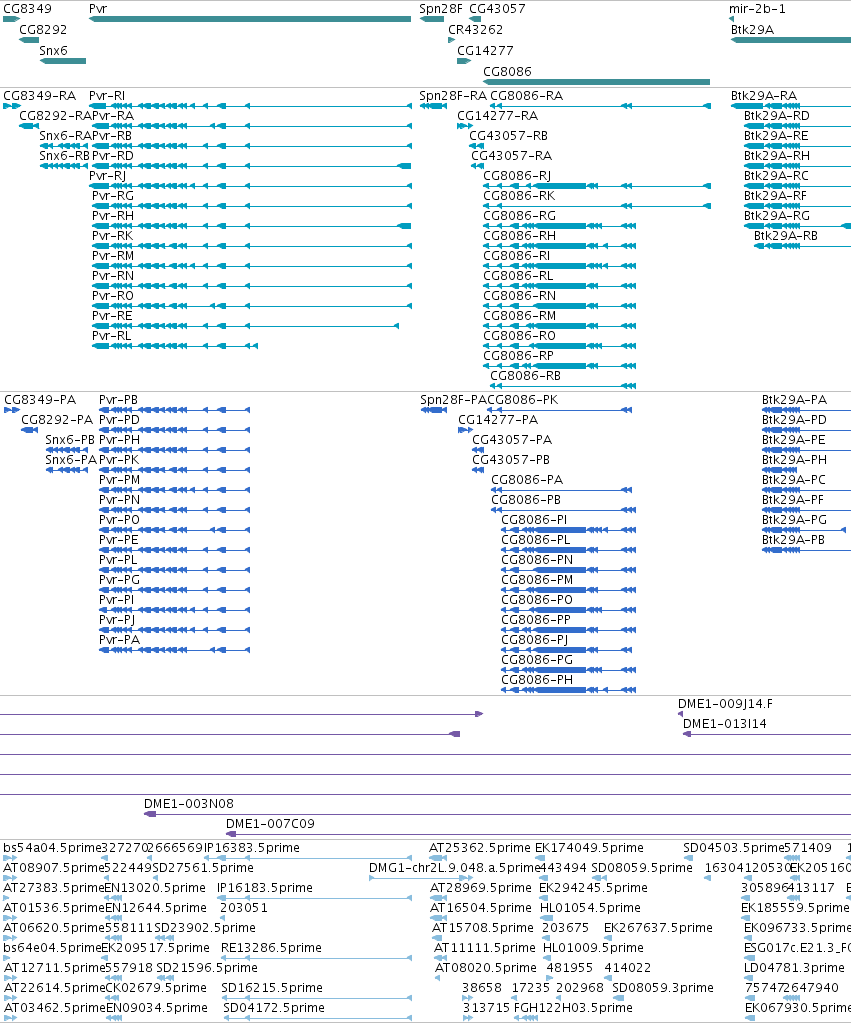Click the Snx6 gene label
The width and height of the screenshot is (851, 1023).
click(x=54, y=51)
